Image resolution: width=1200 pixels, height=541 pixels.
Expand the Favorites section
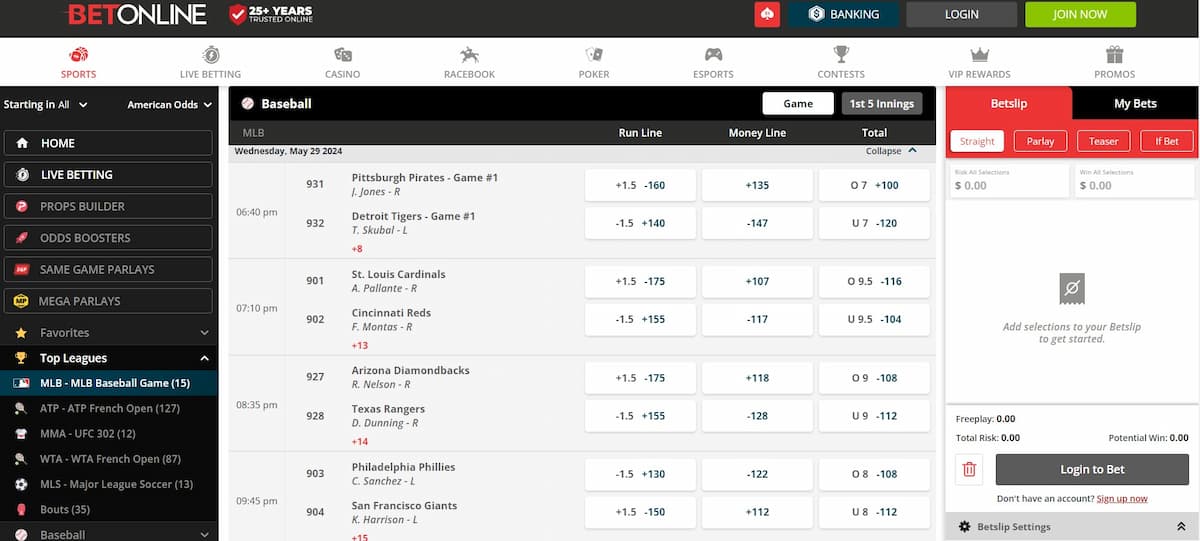(x=204, y=332)
